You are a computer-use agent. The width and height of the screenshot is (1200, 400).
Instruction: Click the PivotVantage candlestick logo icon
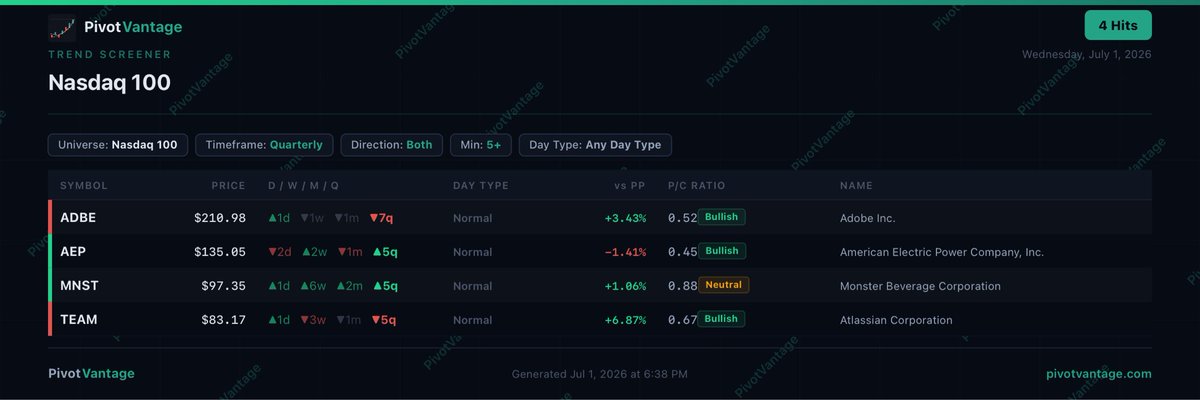click(62, 27)
